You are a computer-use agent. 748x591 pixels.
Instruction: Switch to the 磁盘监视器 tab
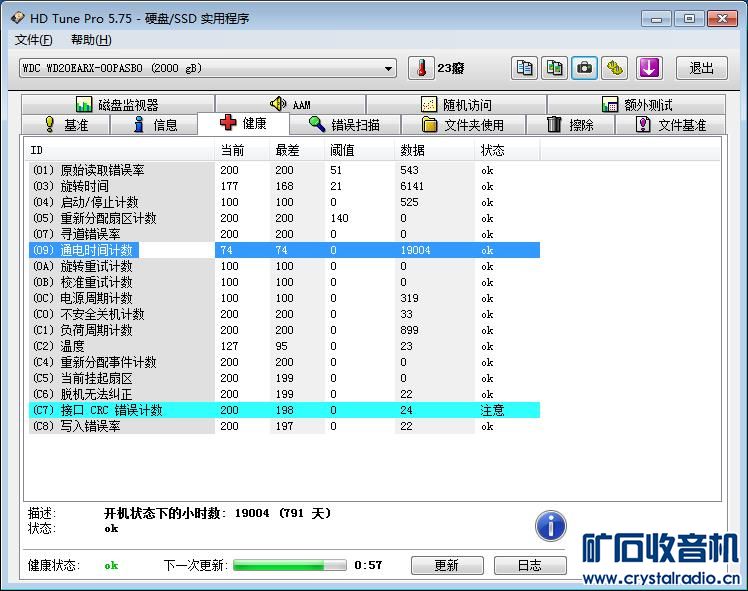click(x=118, y=104)
